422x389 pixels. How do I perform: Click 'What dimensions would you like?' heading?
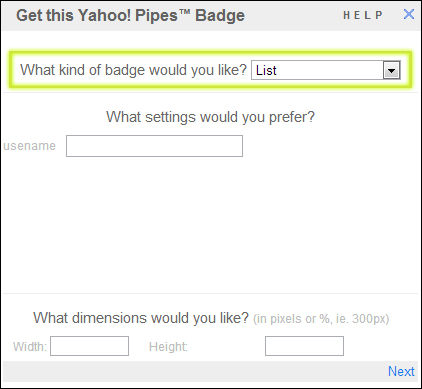click(141, 318)
